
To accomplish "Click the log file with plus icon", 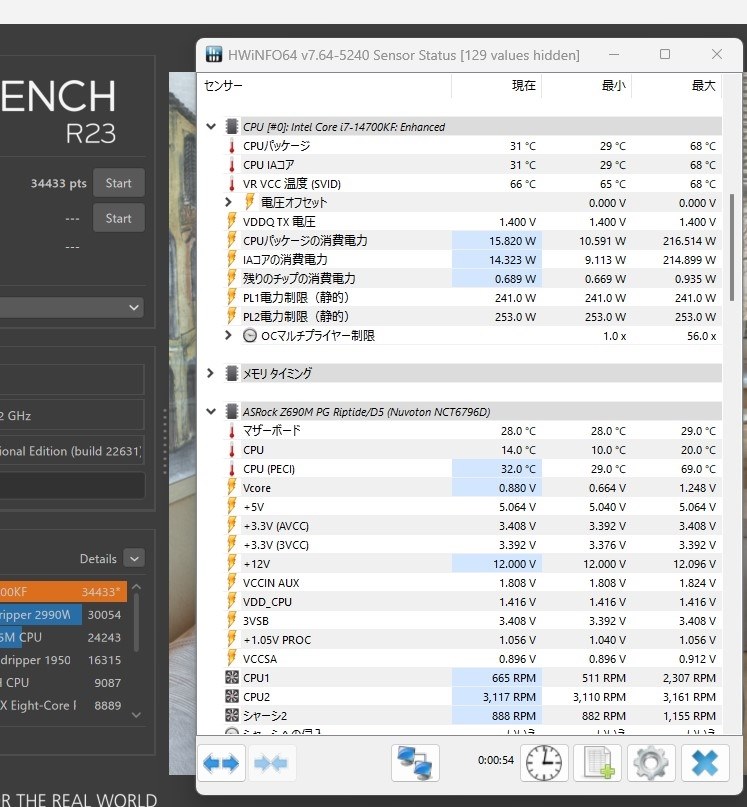I will [x=597, y=763].
